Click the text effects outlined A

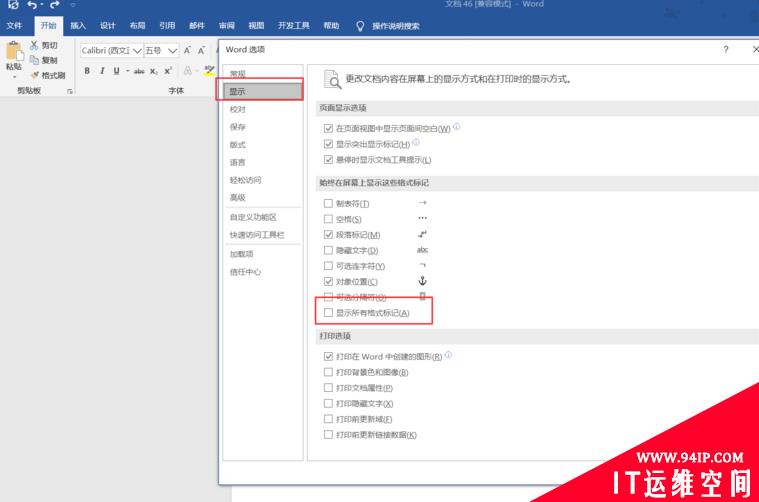click(187, 71)
